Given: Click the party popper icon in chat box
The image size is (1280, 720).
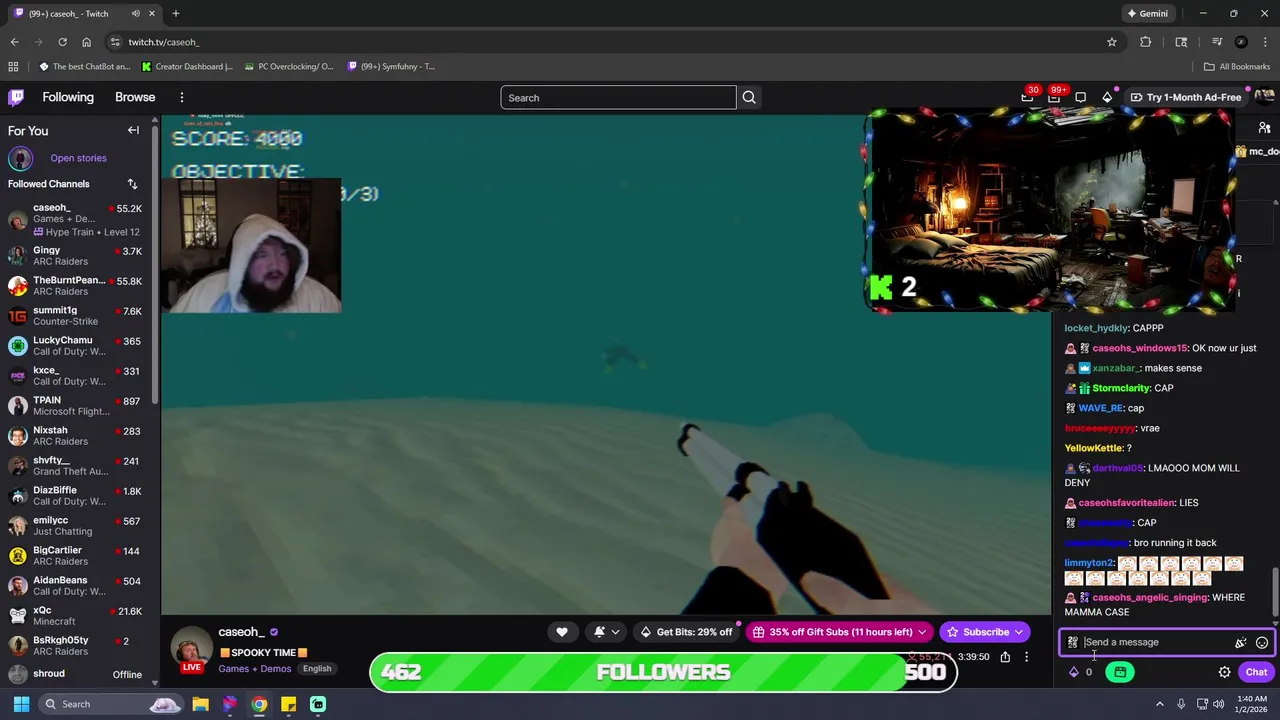Looking at the screenshot, I should click(1240, 643).
